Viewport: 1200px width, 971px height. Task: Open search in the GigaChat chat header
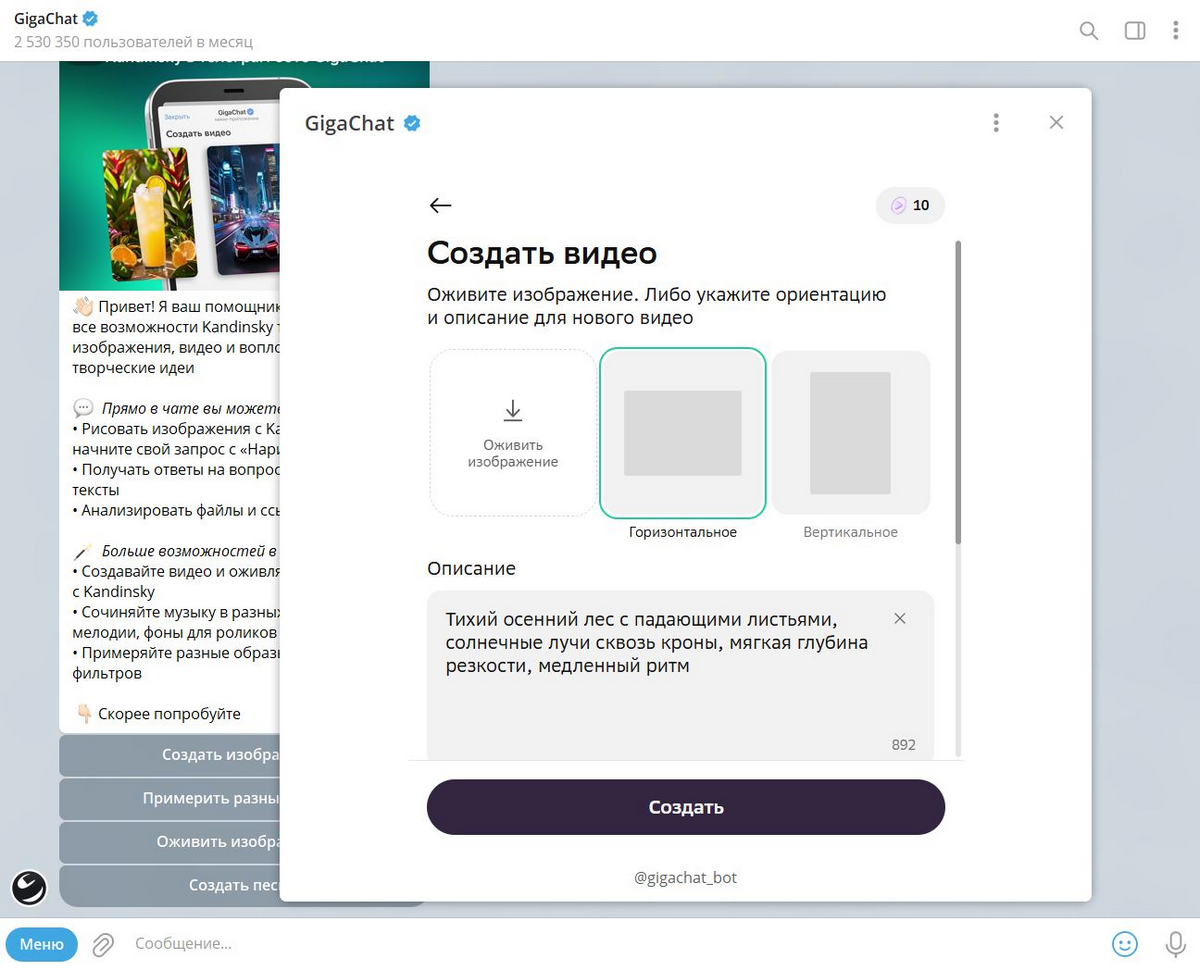(x=1089, y=31)
